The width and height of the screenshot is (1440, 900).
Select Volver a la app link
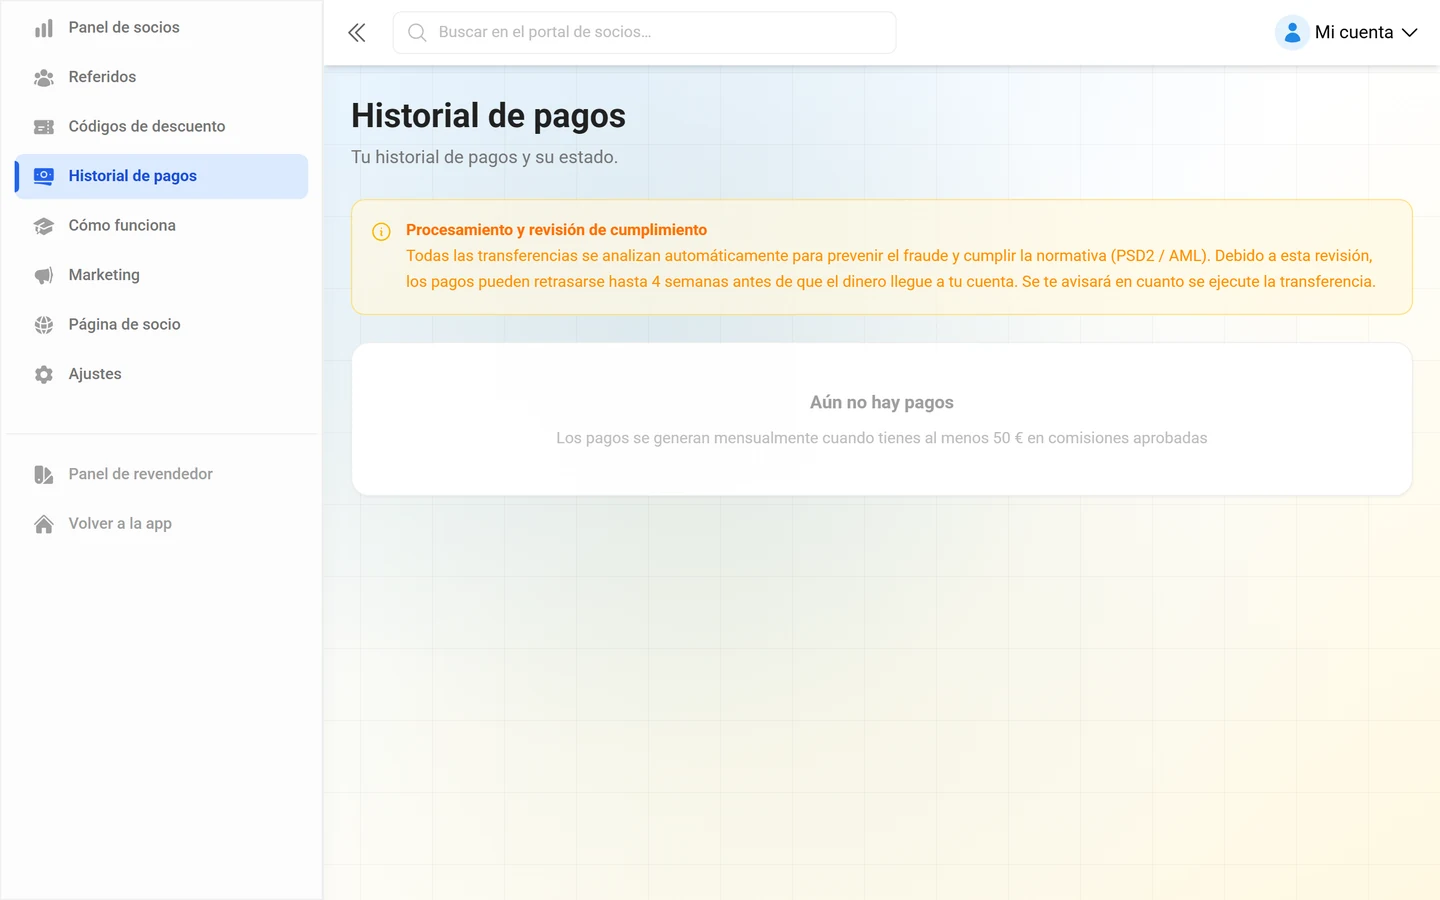pos(161,524)
